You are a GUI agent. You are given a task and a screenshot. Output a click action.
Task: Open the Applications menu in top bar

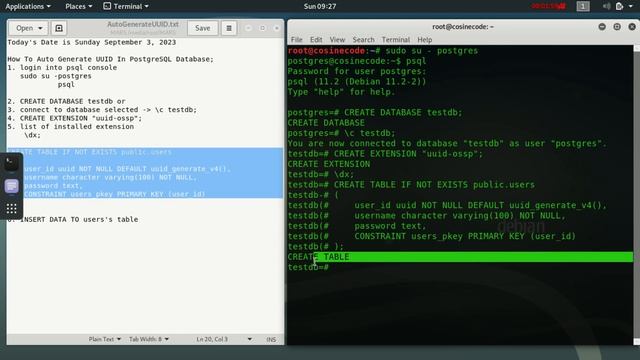tap(28, 6)
